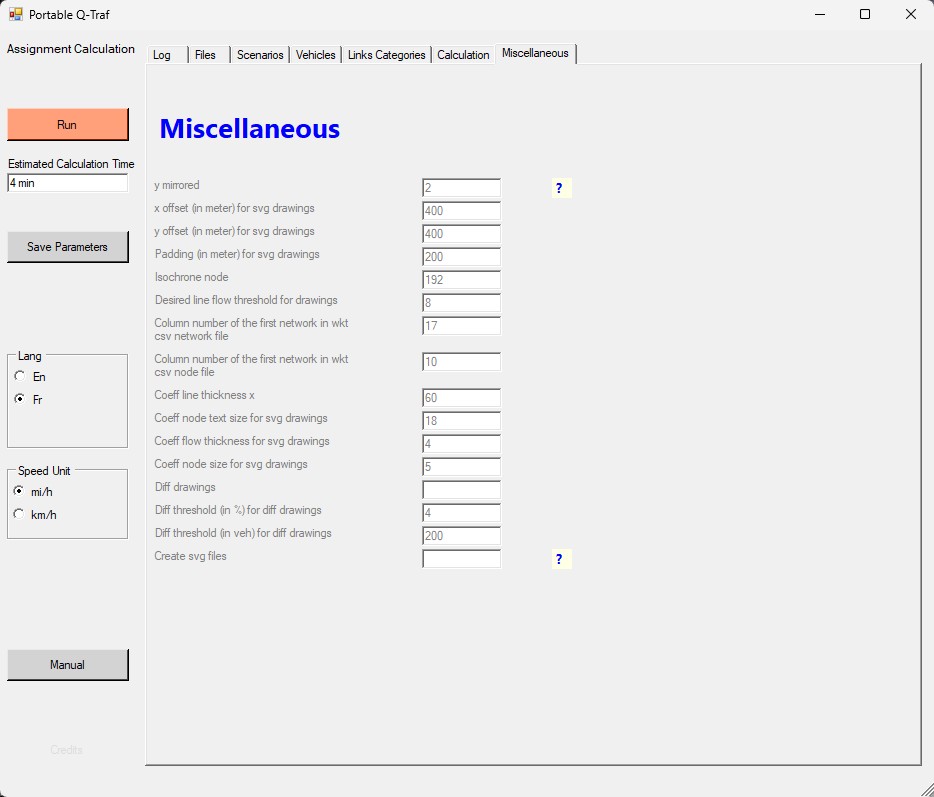Open the Vehicles tab

coord(316,55)
